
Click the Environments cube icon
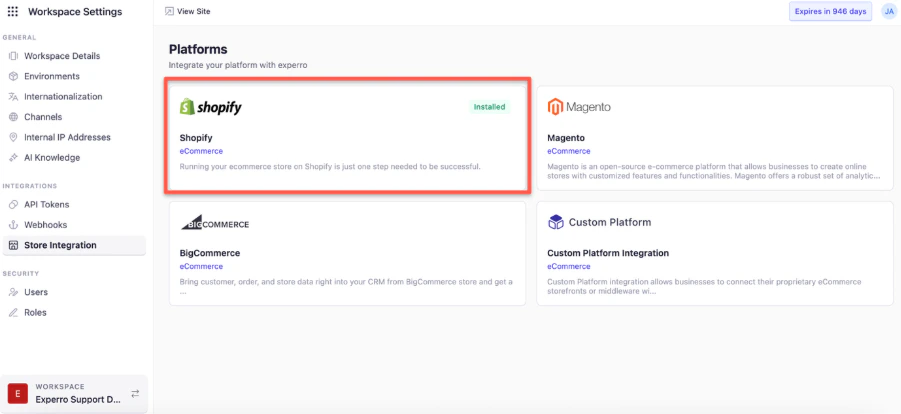click(x=13, y=76)
